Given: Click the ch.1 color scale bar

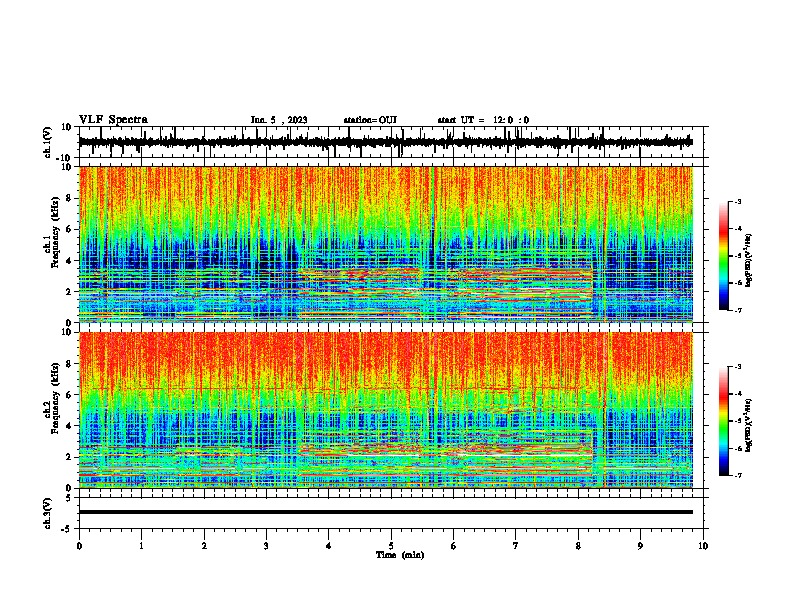Looking at the screenshot, I should pos(723,256).
